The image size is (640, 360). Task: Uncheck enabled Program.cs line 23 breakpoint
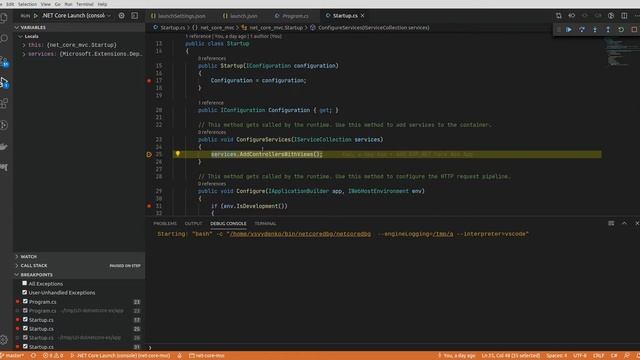(25, 302)
